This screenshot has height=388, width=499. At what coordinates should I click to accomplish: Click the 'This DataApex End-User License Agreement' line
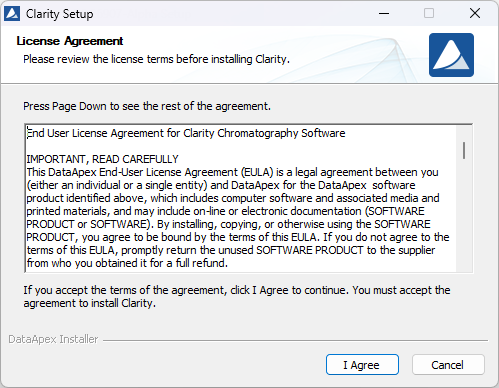pos(232,172)
